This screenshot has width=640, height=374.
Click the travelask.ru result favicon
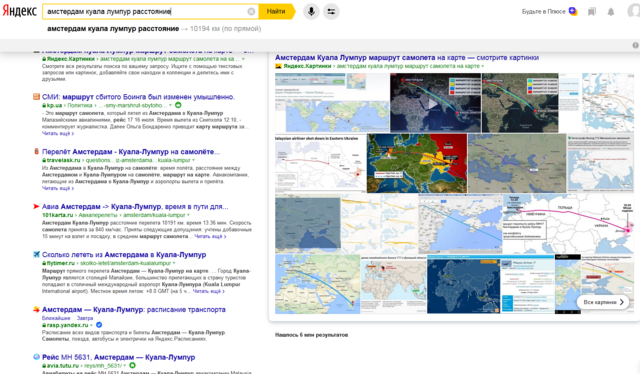point(36,151)
